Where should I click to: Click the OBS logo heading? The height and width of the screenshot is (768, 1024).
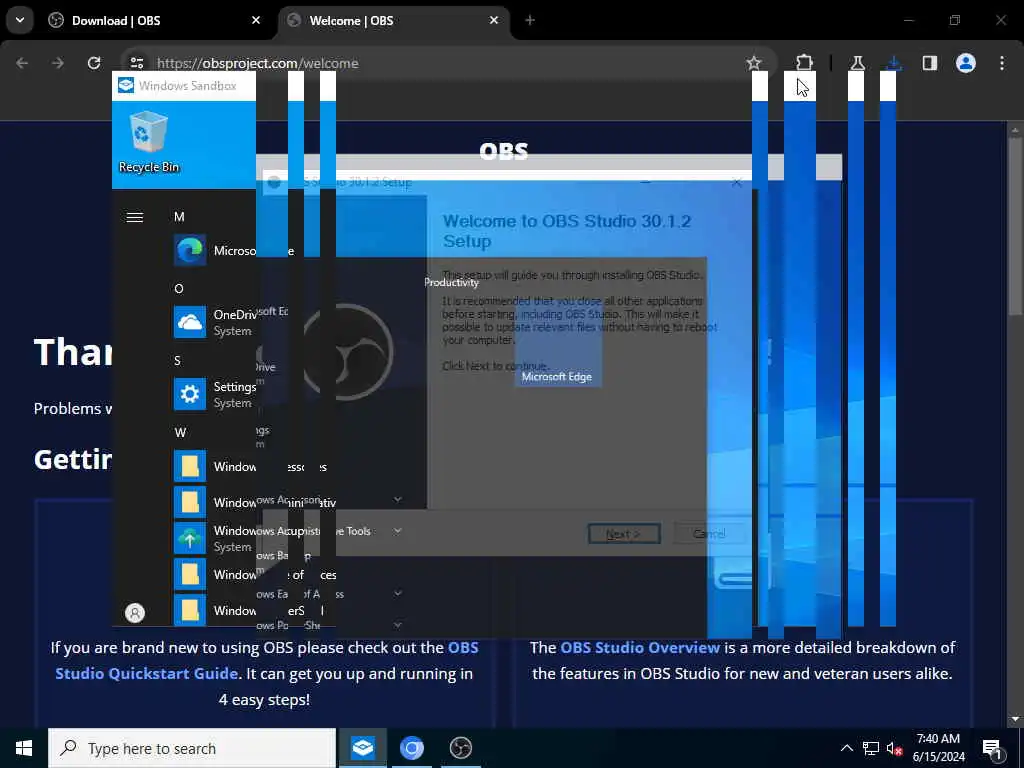click(504, 152)
